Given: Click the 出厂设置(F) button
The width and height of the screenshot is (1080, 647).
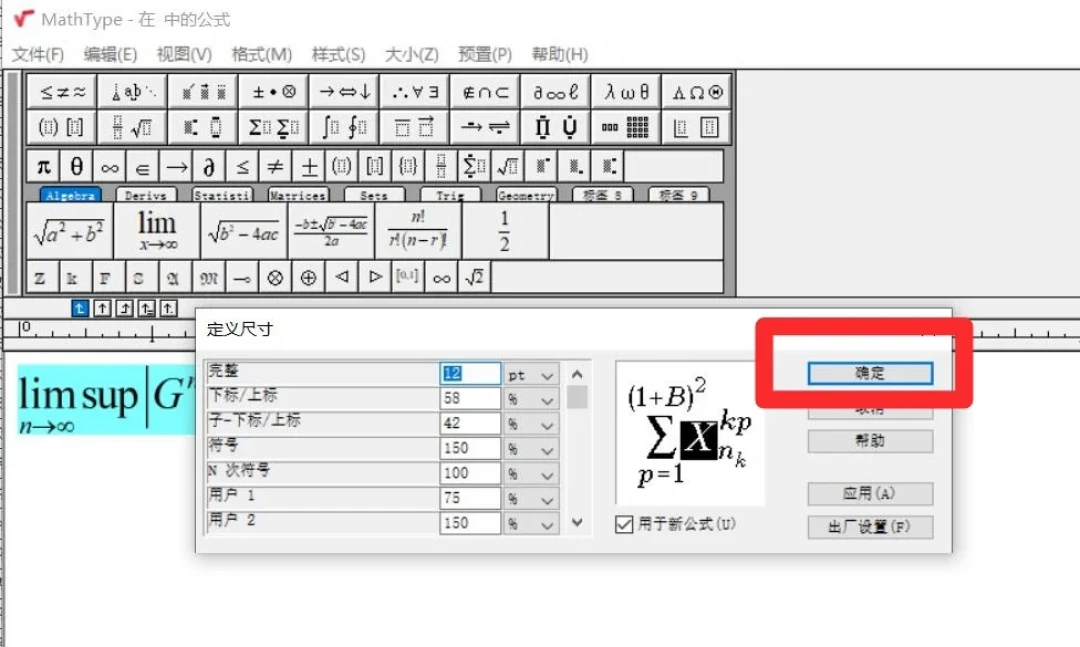Looking at the screenshot, I should [x=870, y=527].
